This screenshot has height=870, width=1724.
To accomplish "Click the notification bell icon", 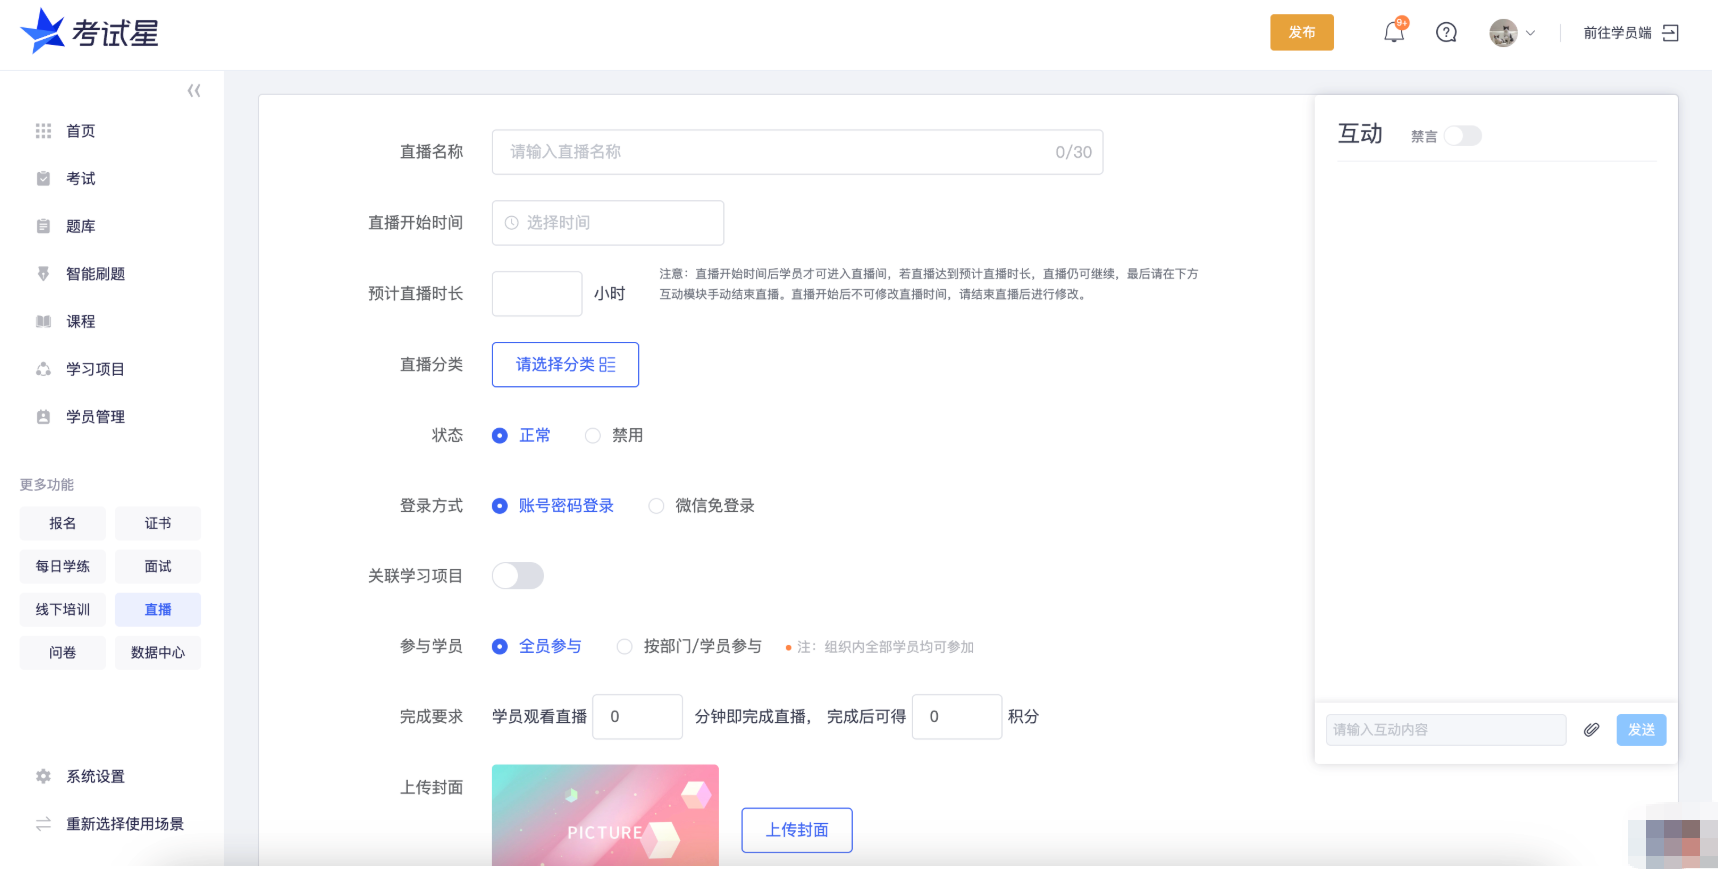I will tap(1393, 33).
